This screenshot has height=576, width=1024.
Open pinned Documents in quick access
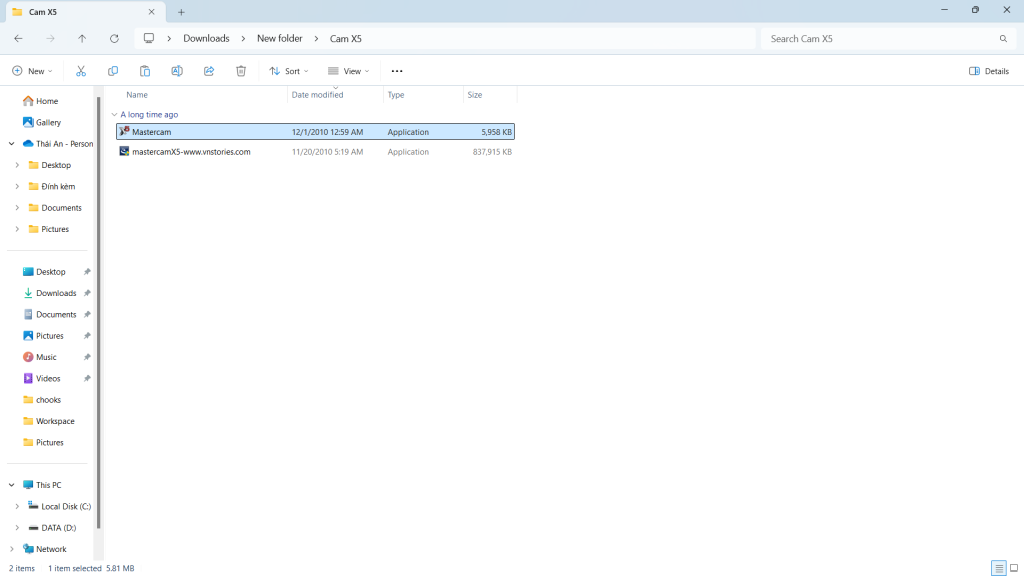tap(56, 315)
